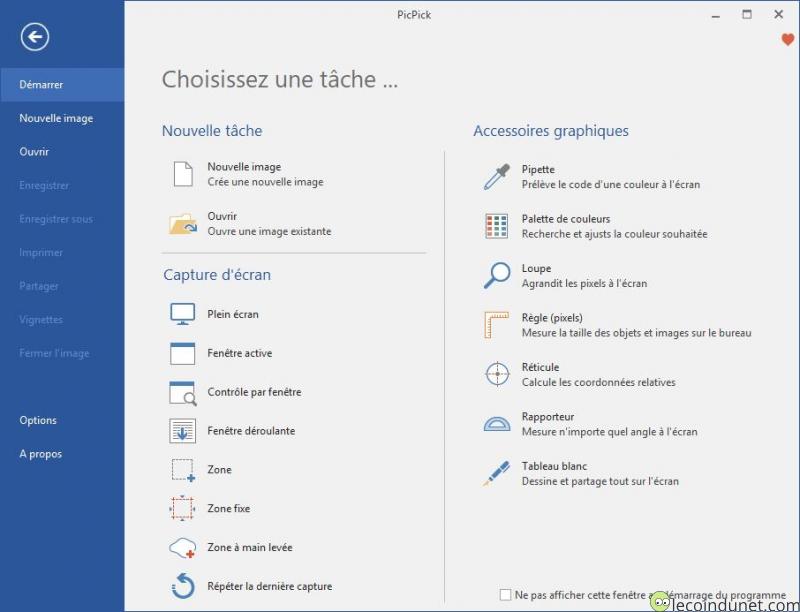The height and width of the screenshot is (612, 800).
Task: Click the Répéter la dernière capture icon
Action: click(183, 585)
